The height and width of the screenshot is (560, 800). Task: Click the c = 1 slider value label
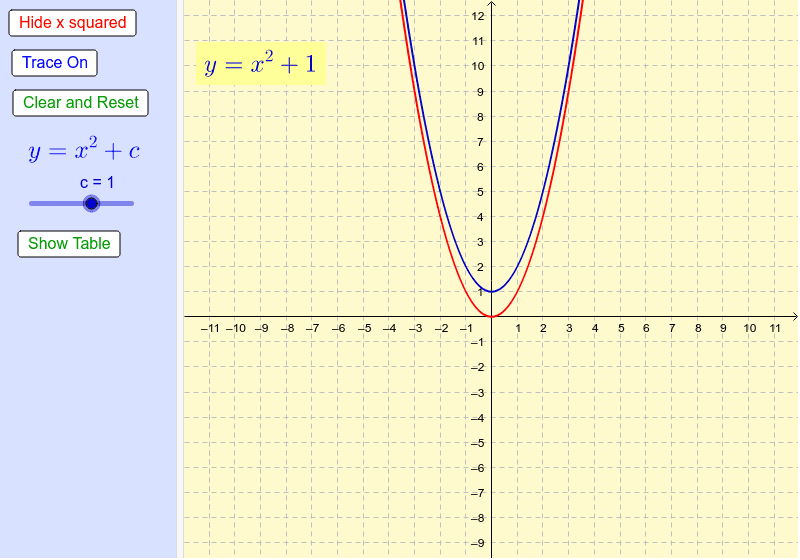[97, 183]
